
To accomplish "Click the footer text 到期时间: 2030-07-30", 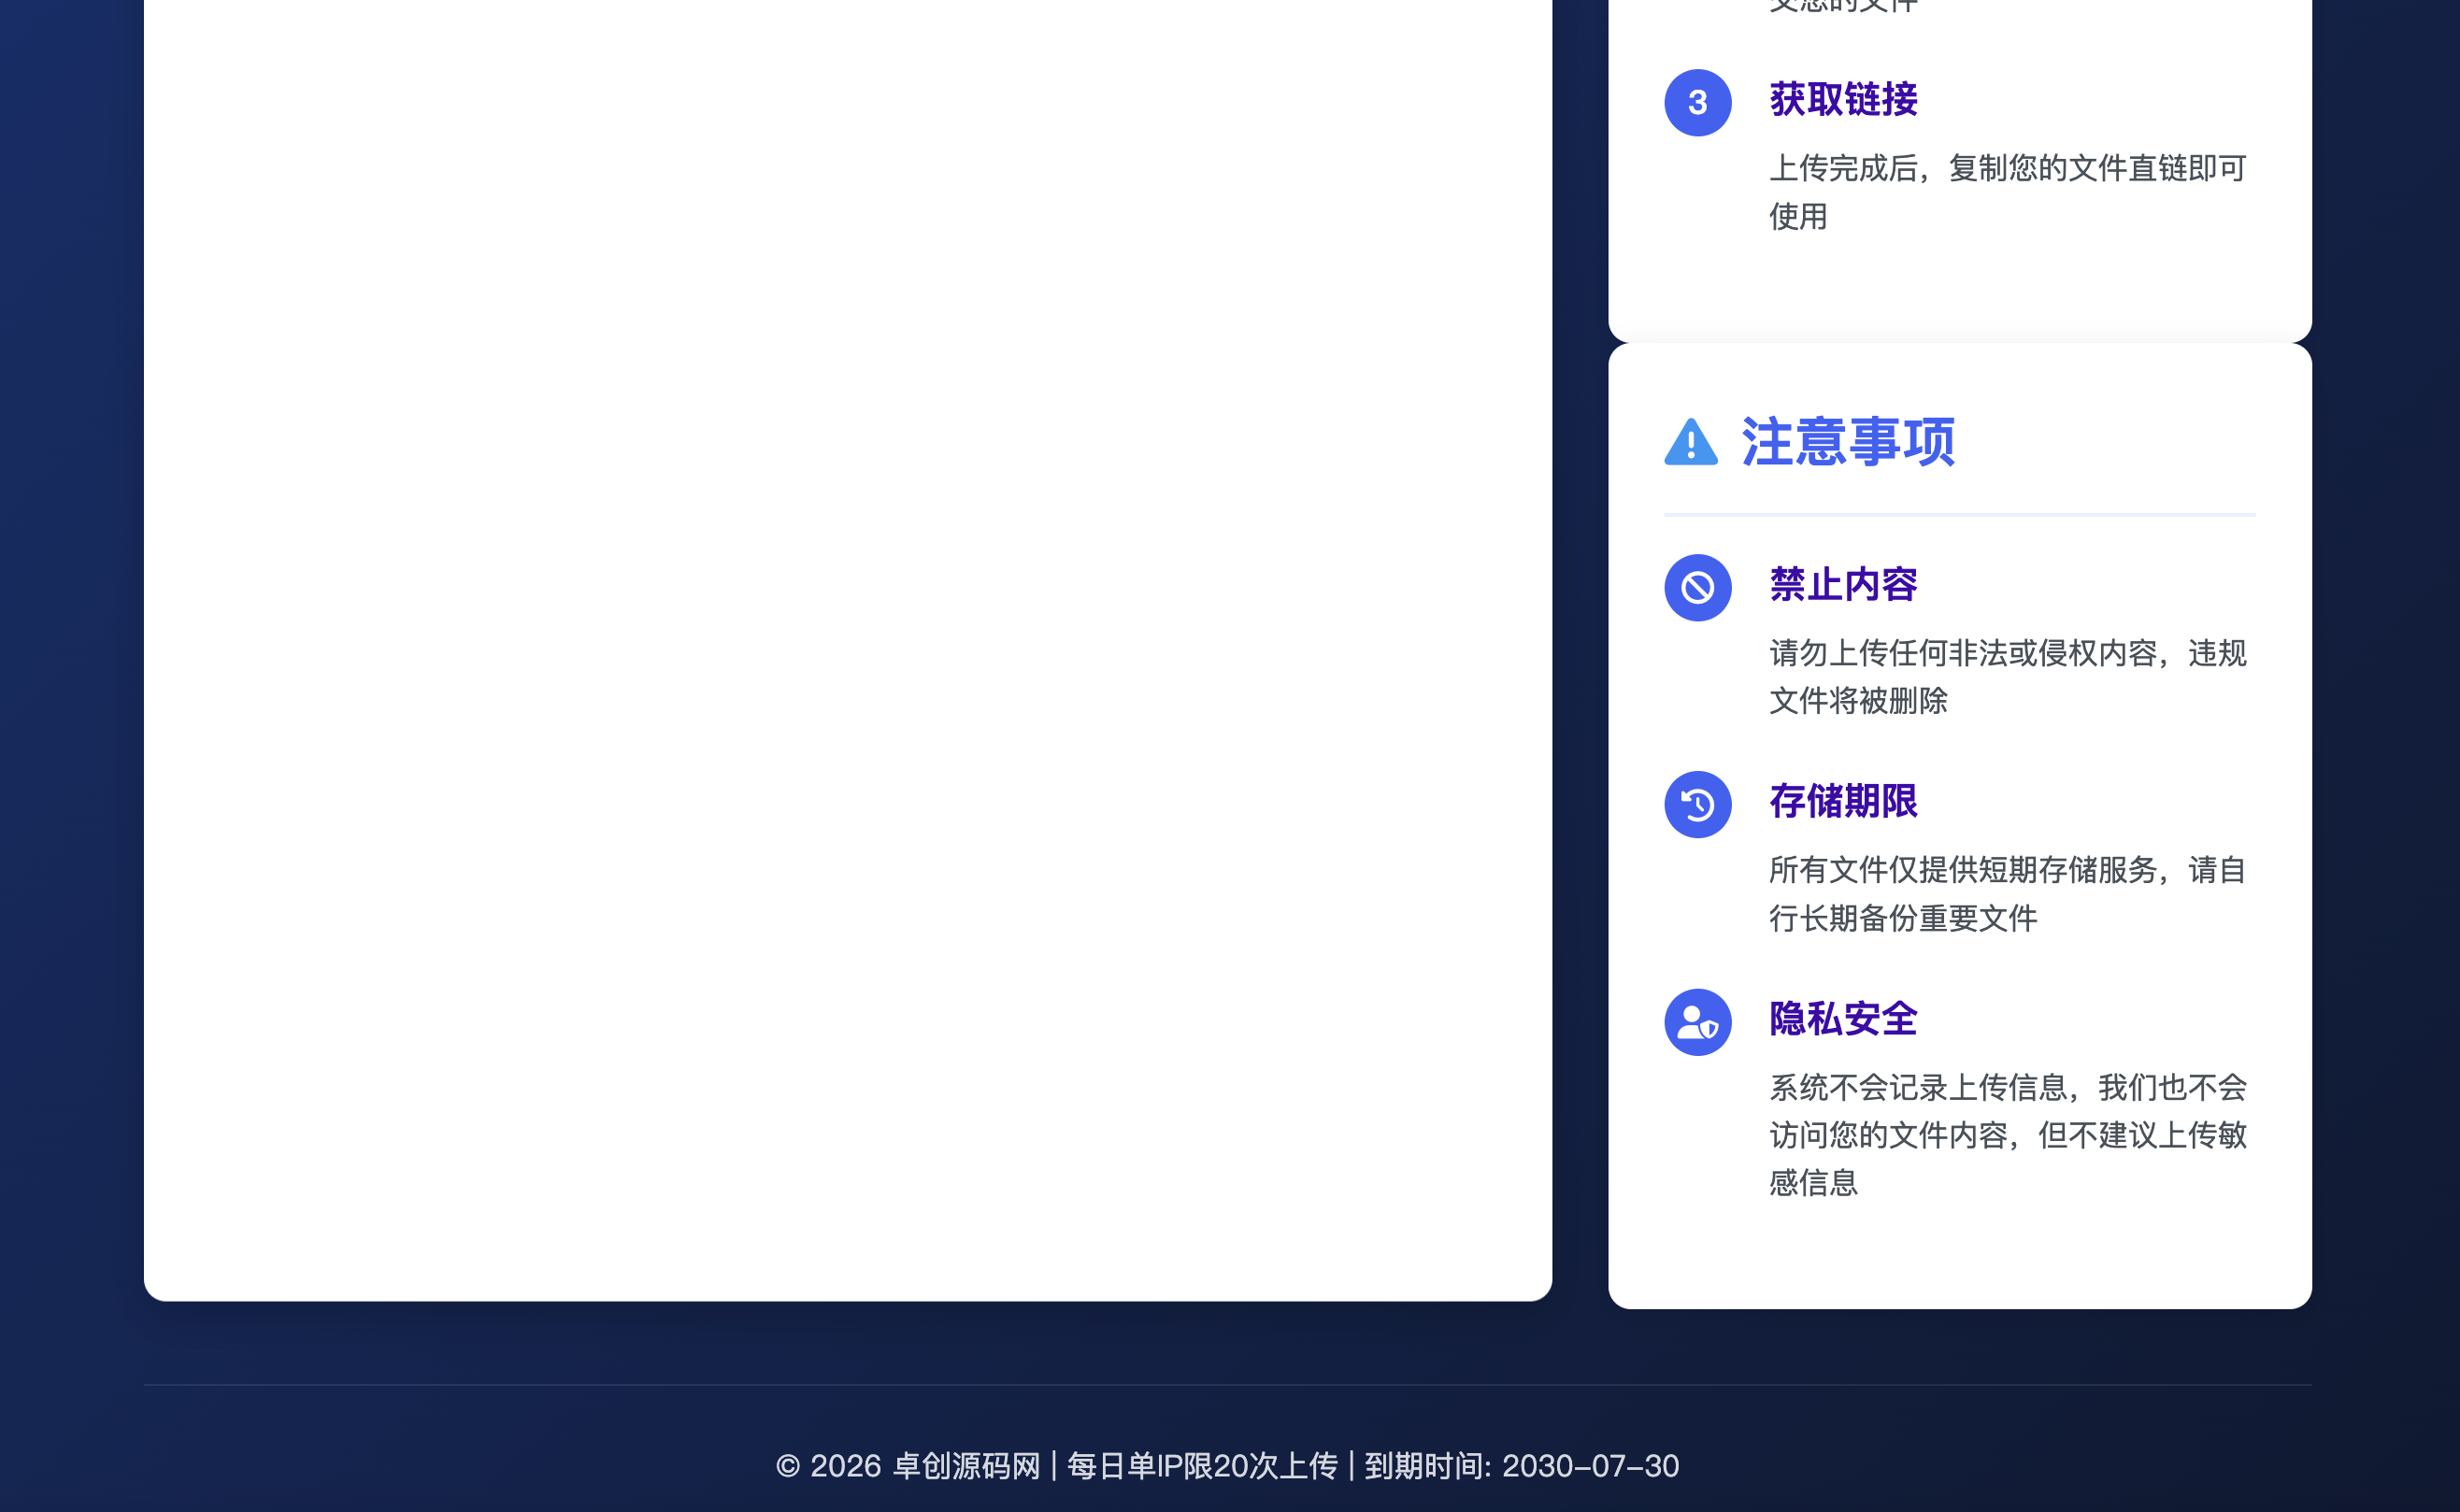I will (x=1521, y=1466).
